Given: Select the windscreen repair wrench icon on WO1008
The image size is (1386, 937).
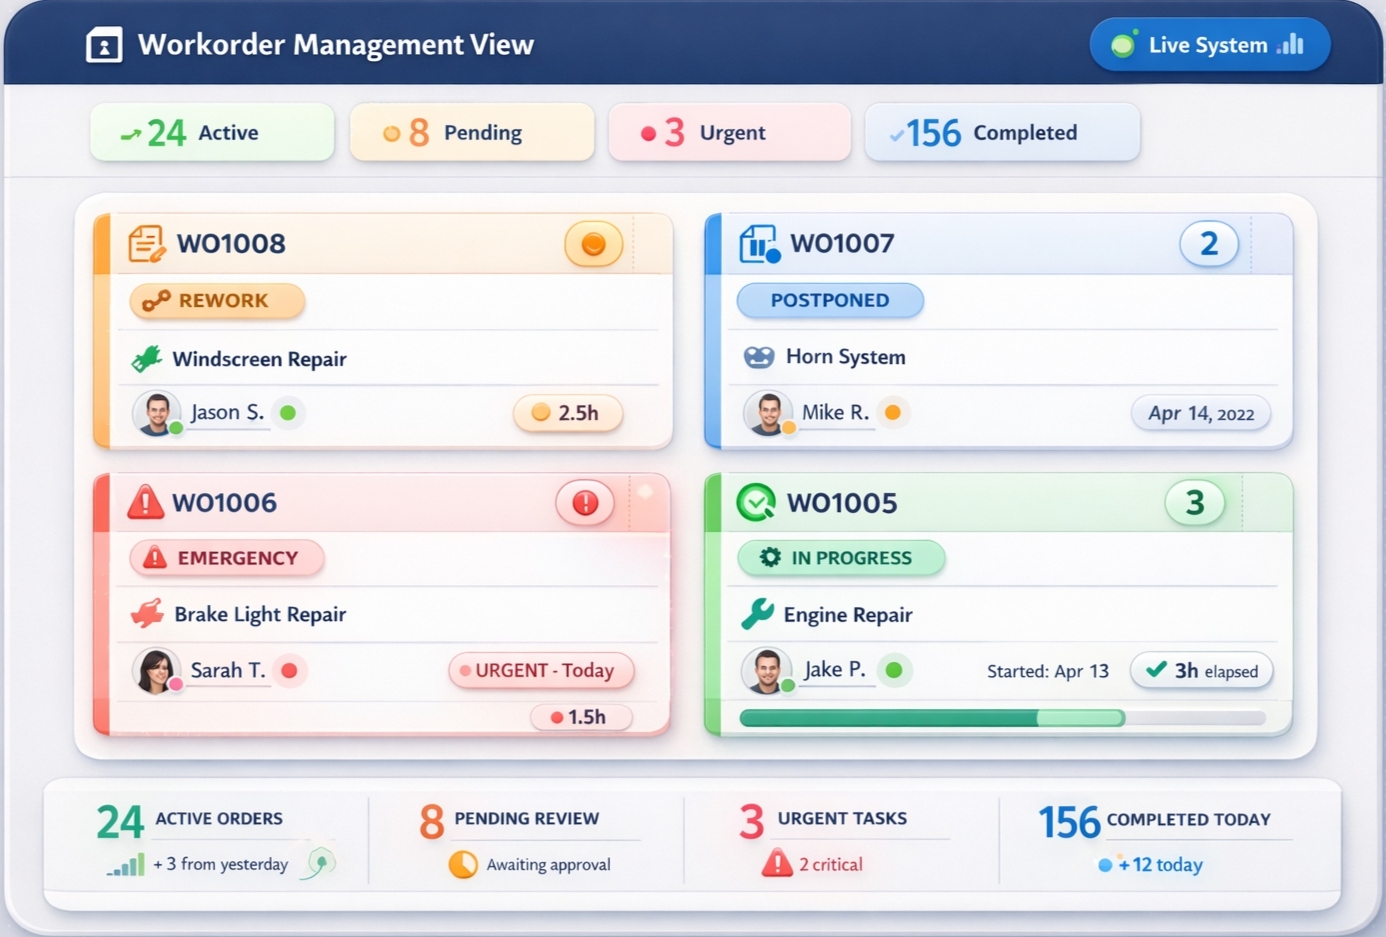Looking at the screenshot, I should click(x=148, y=359).
